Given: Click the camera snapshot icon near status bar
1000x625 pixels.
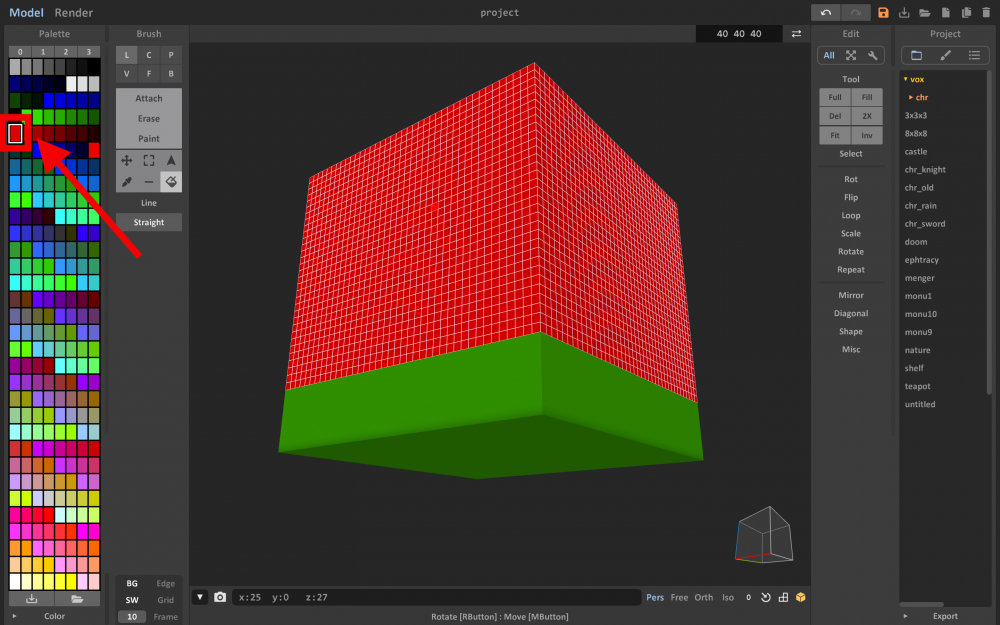Looking at the screenshot, I should (221, 597).
